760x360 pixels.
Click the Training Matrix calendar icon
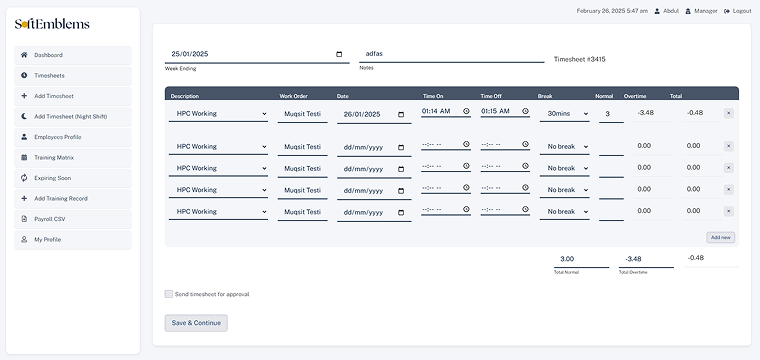(x=24, y=157)
